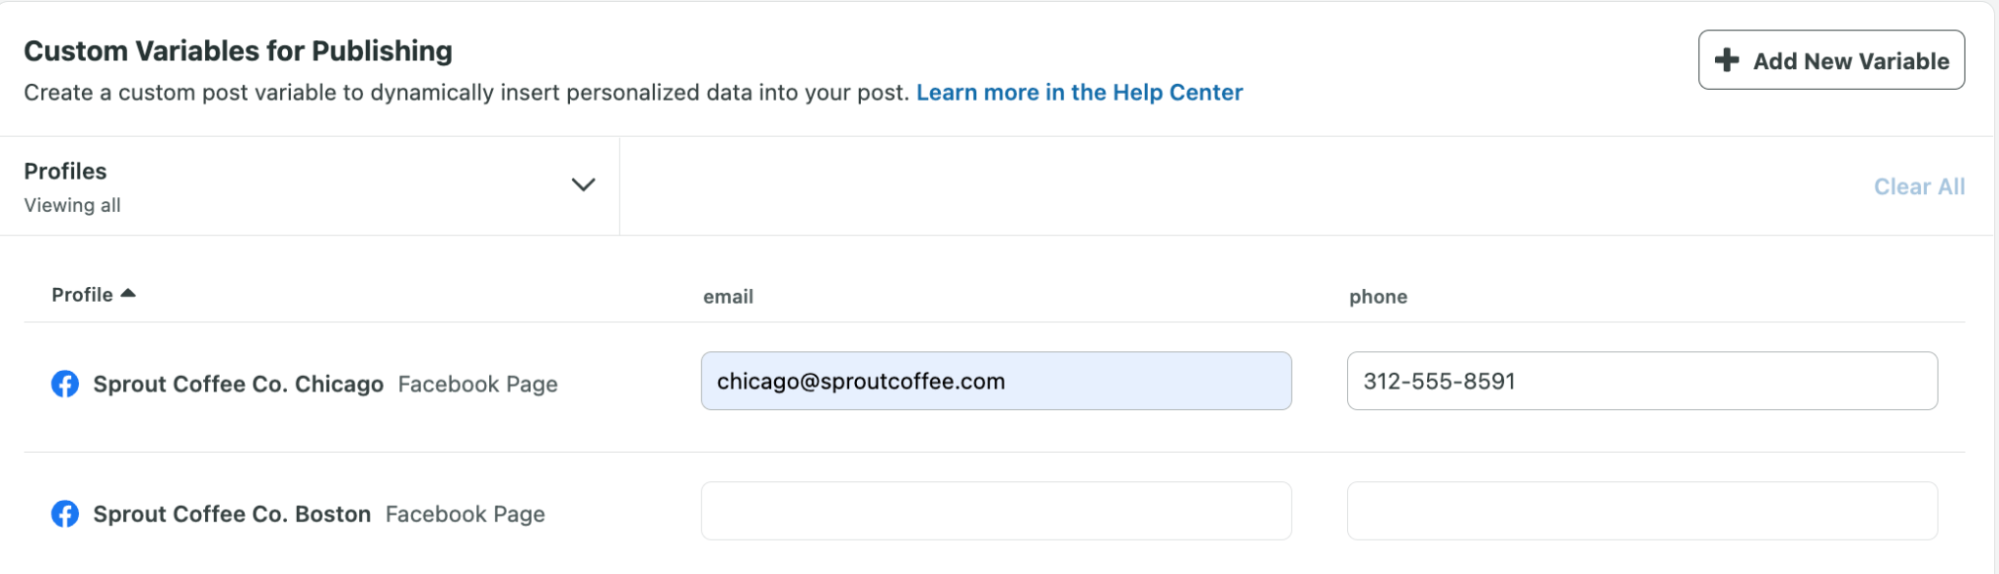Open Learn more in the Help Center link
Viewport: 1999px width, 574px height.
[x=1079, y=92]
